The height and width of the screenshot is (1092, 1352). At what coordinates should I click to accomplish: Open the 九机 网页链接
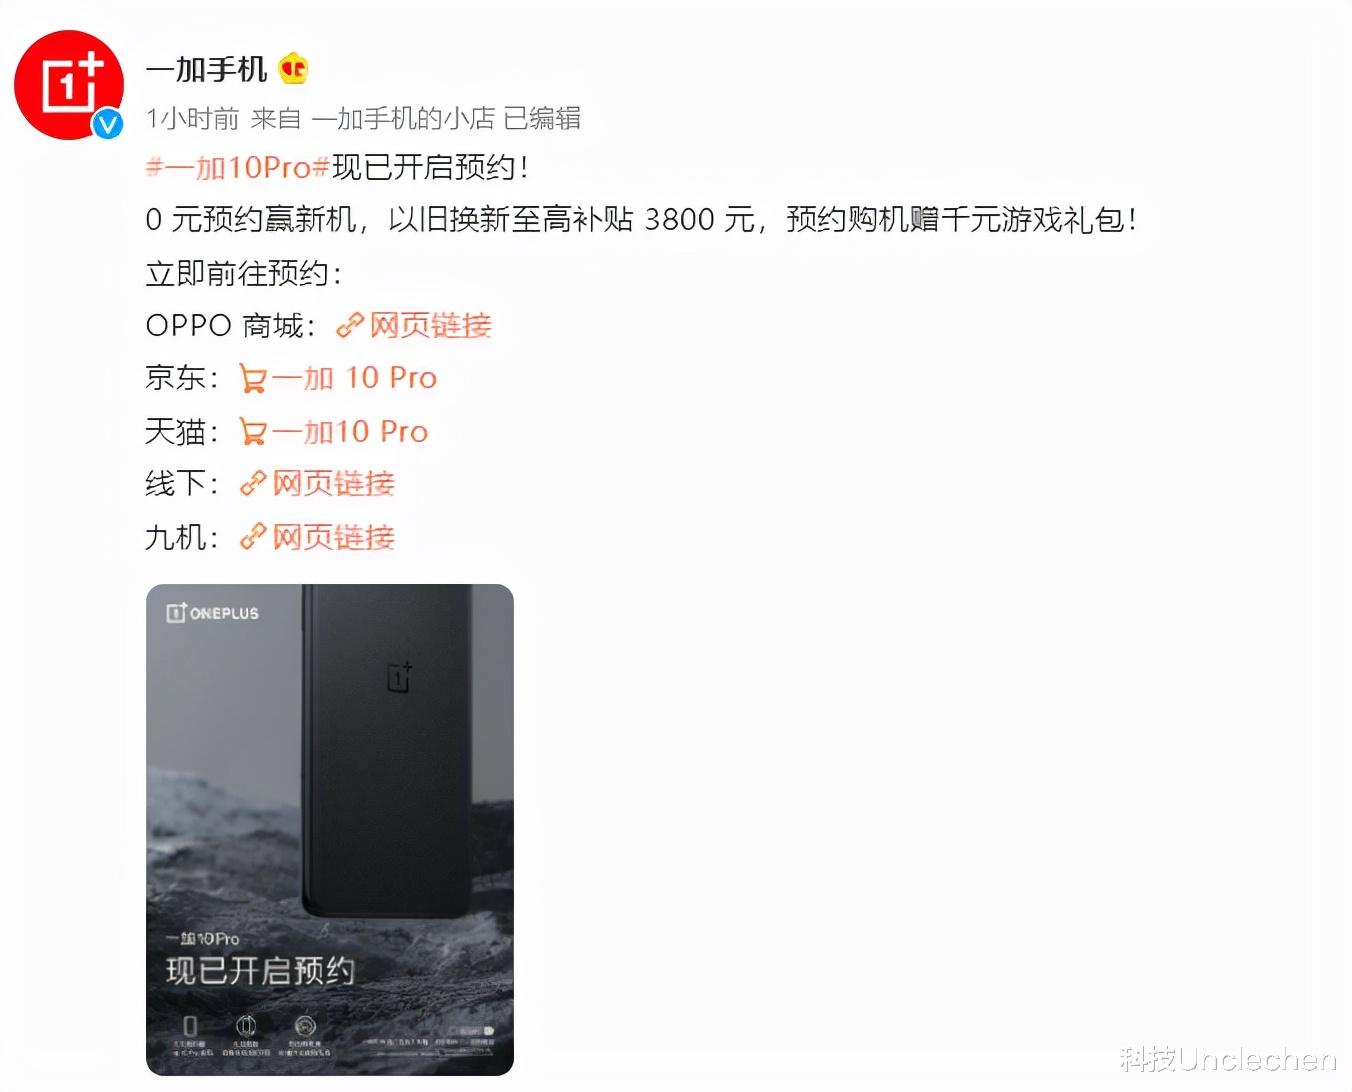point(334,537)
